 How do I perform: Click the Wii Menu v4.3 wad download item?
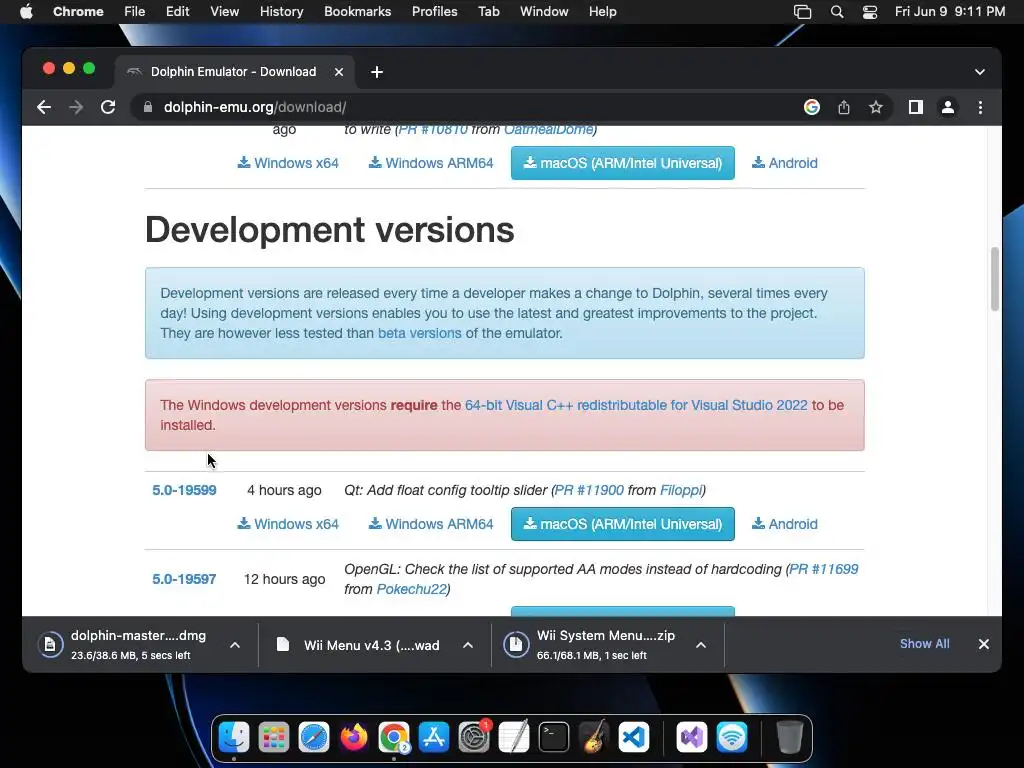(x=358, y=645)
